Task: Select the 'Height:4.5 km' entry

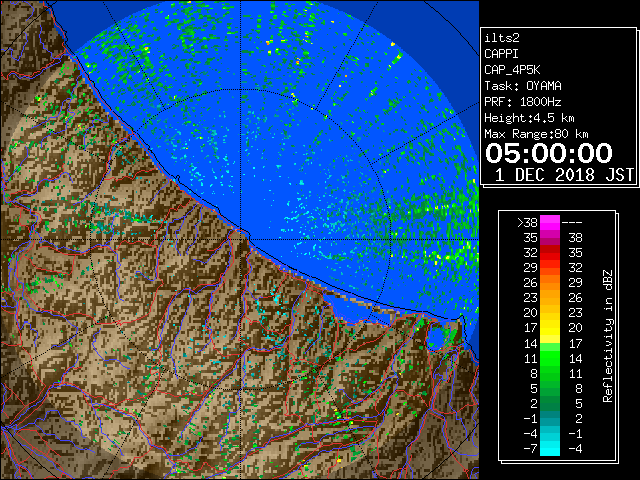Action: point(529,118)
